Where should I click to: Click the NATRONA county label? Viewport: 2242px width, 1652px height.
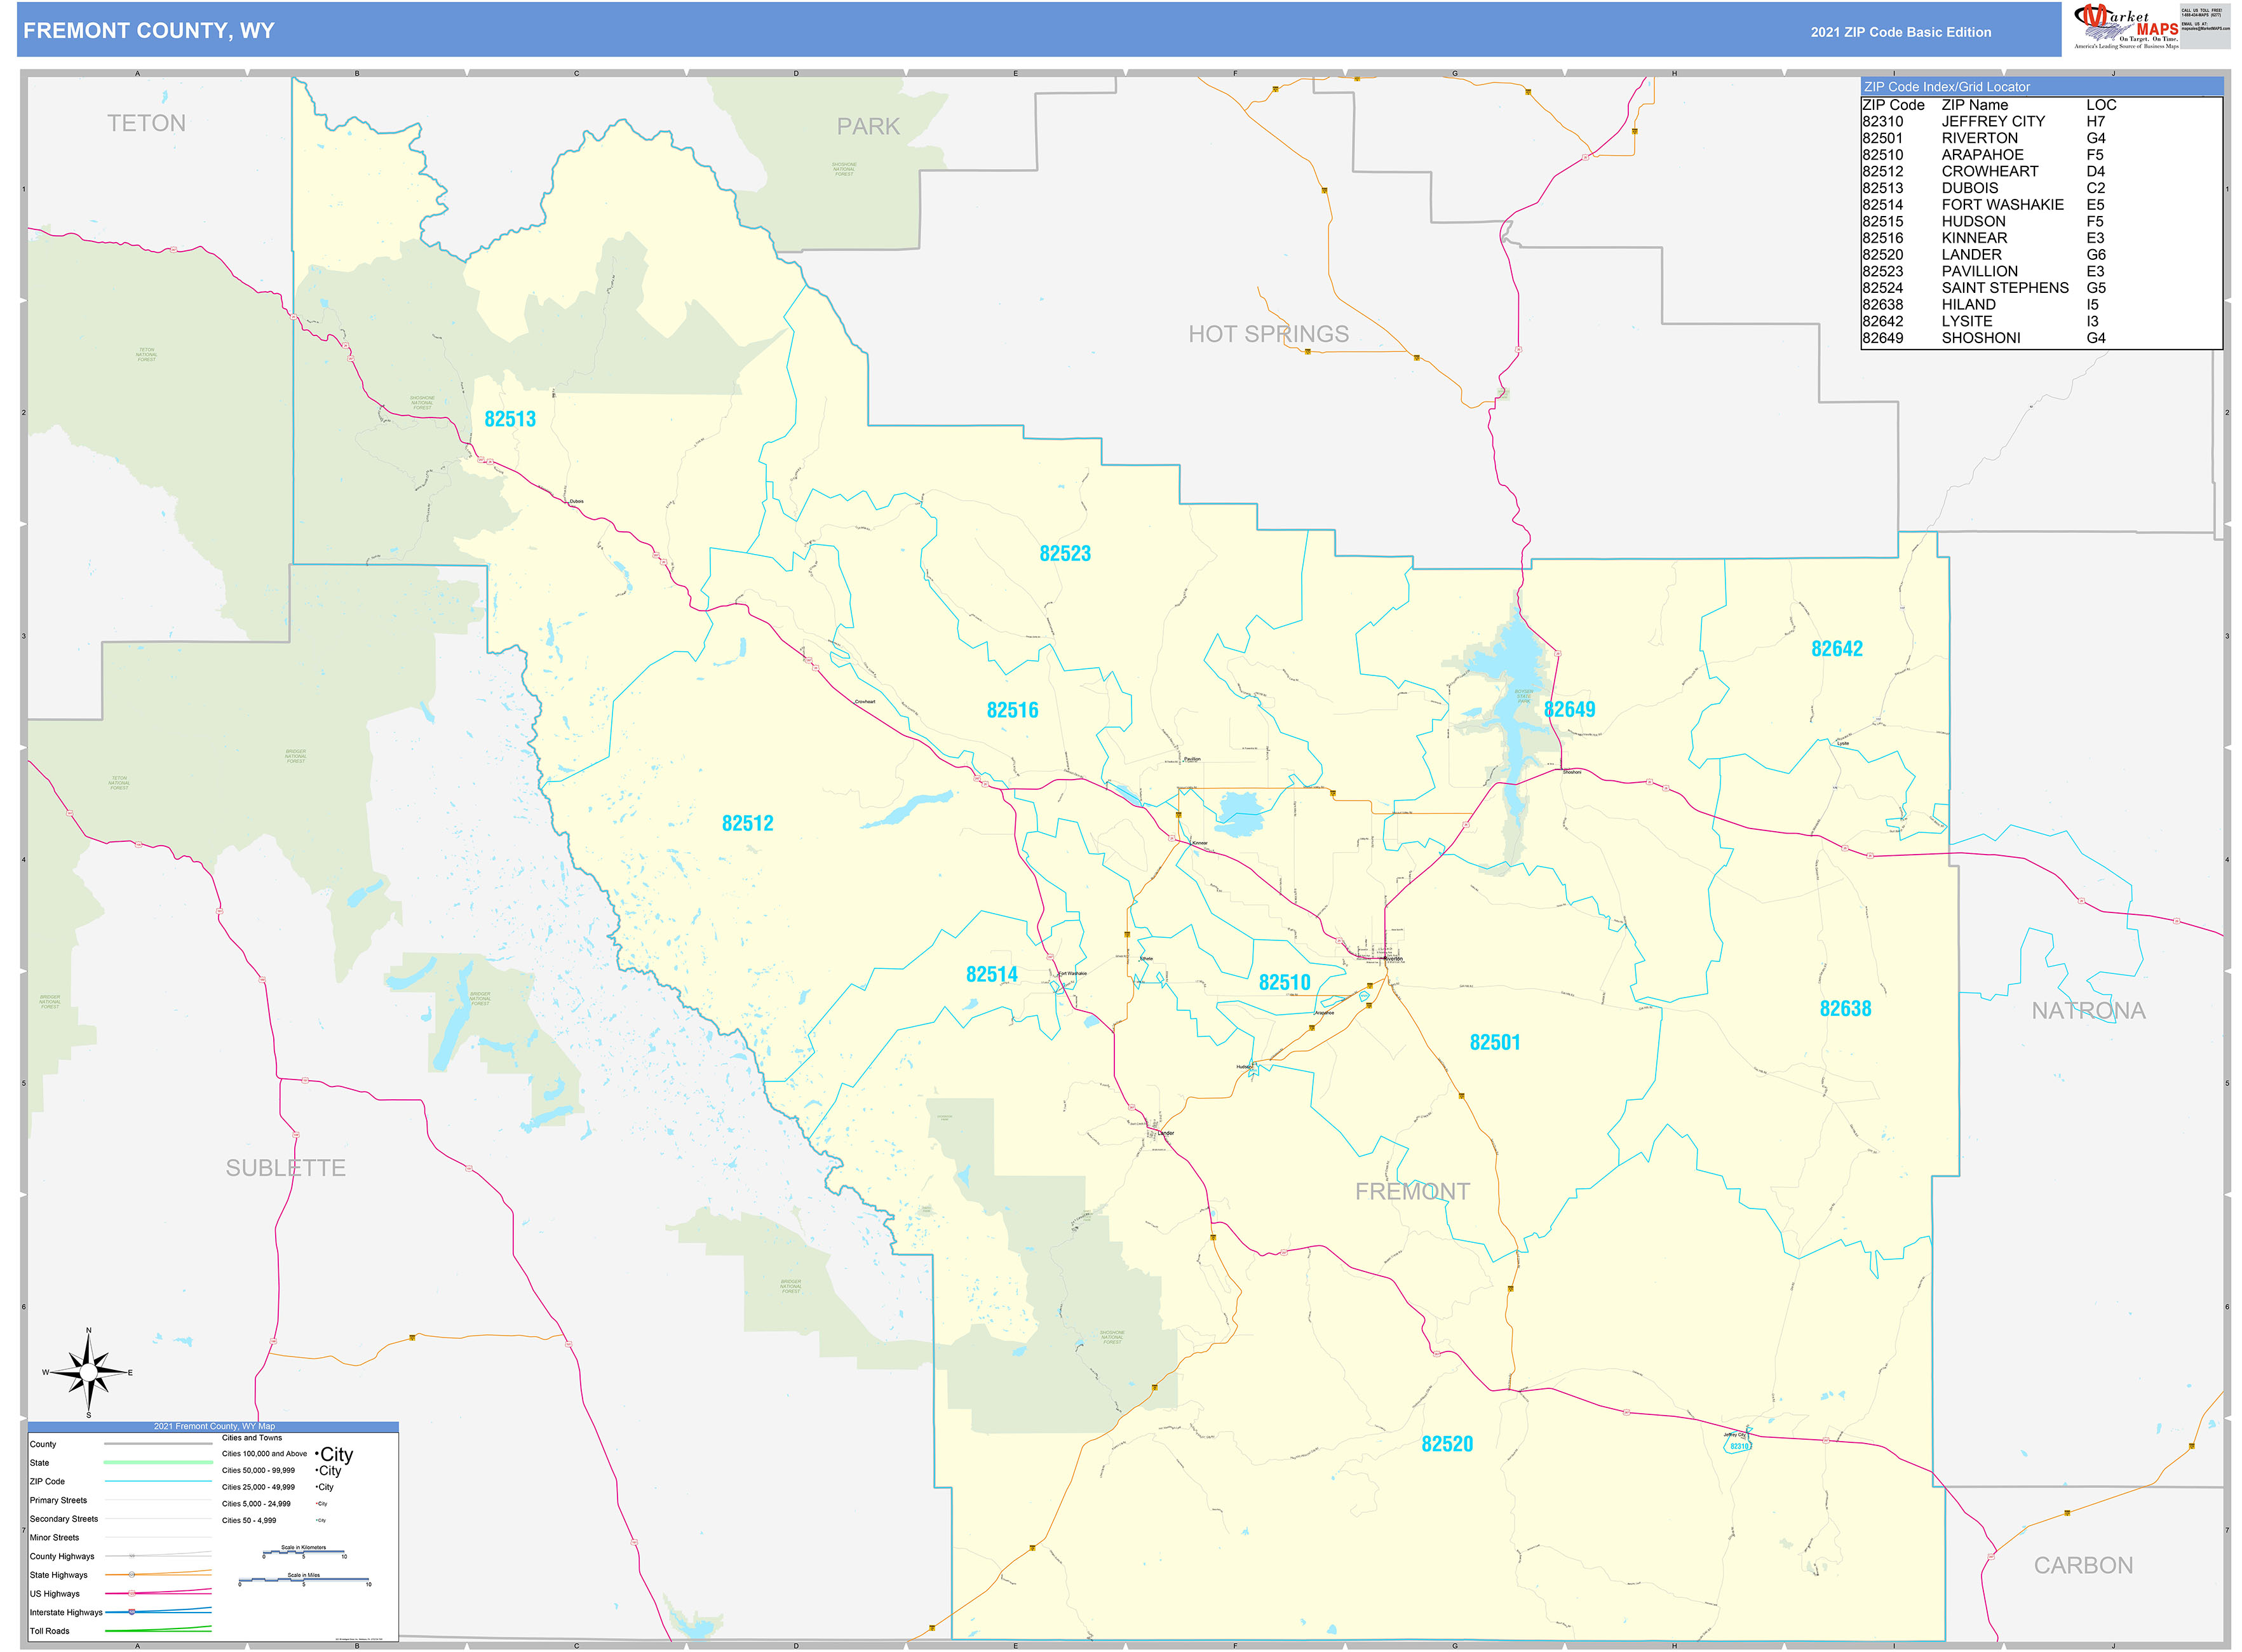(x=2088, y=1010)
